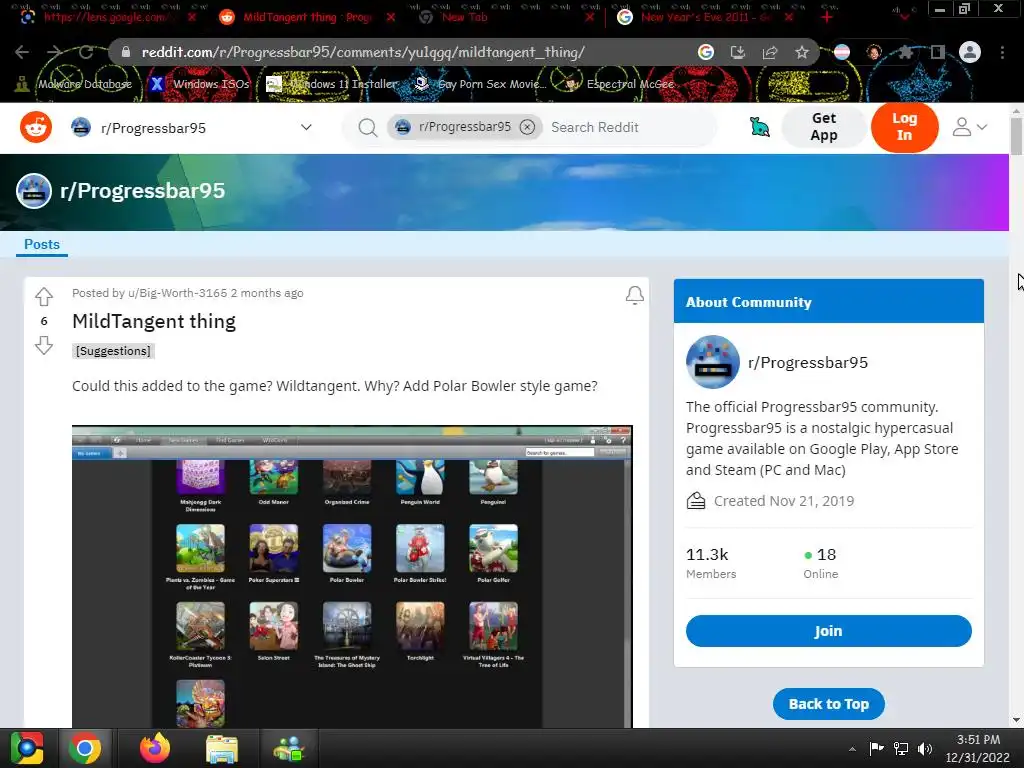Viewport: 1024px width, 768px height.
Task: Show hidden tray icons arrow
Action: pyautogui.click(x=852, y=749)
